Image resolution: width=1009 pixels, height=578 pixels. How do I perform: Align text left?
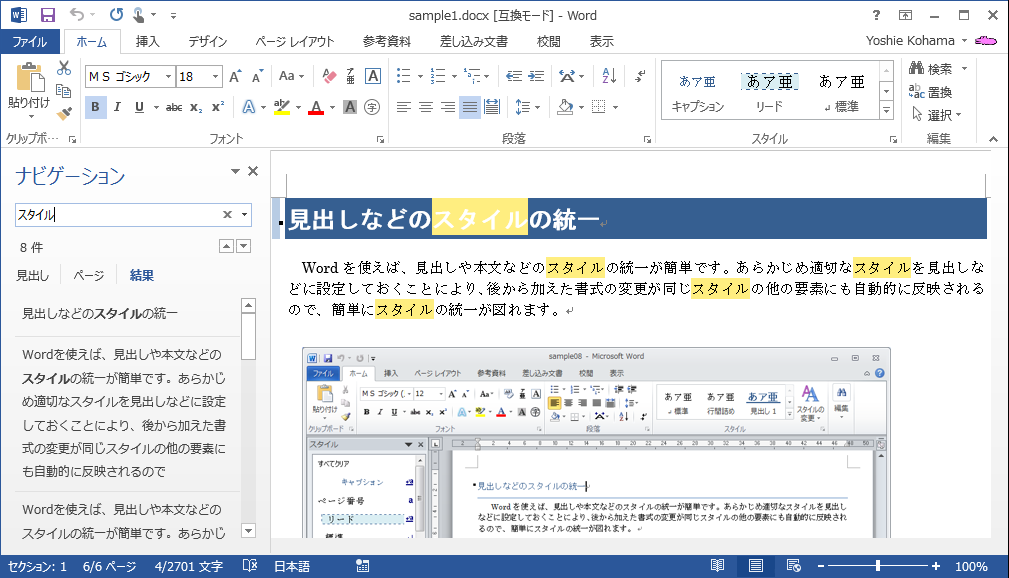(x=403, y=107)
